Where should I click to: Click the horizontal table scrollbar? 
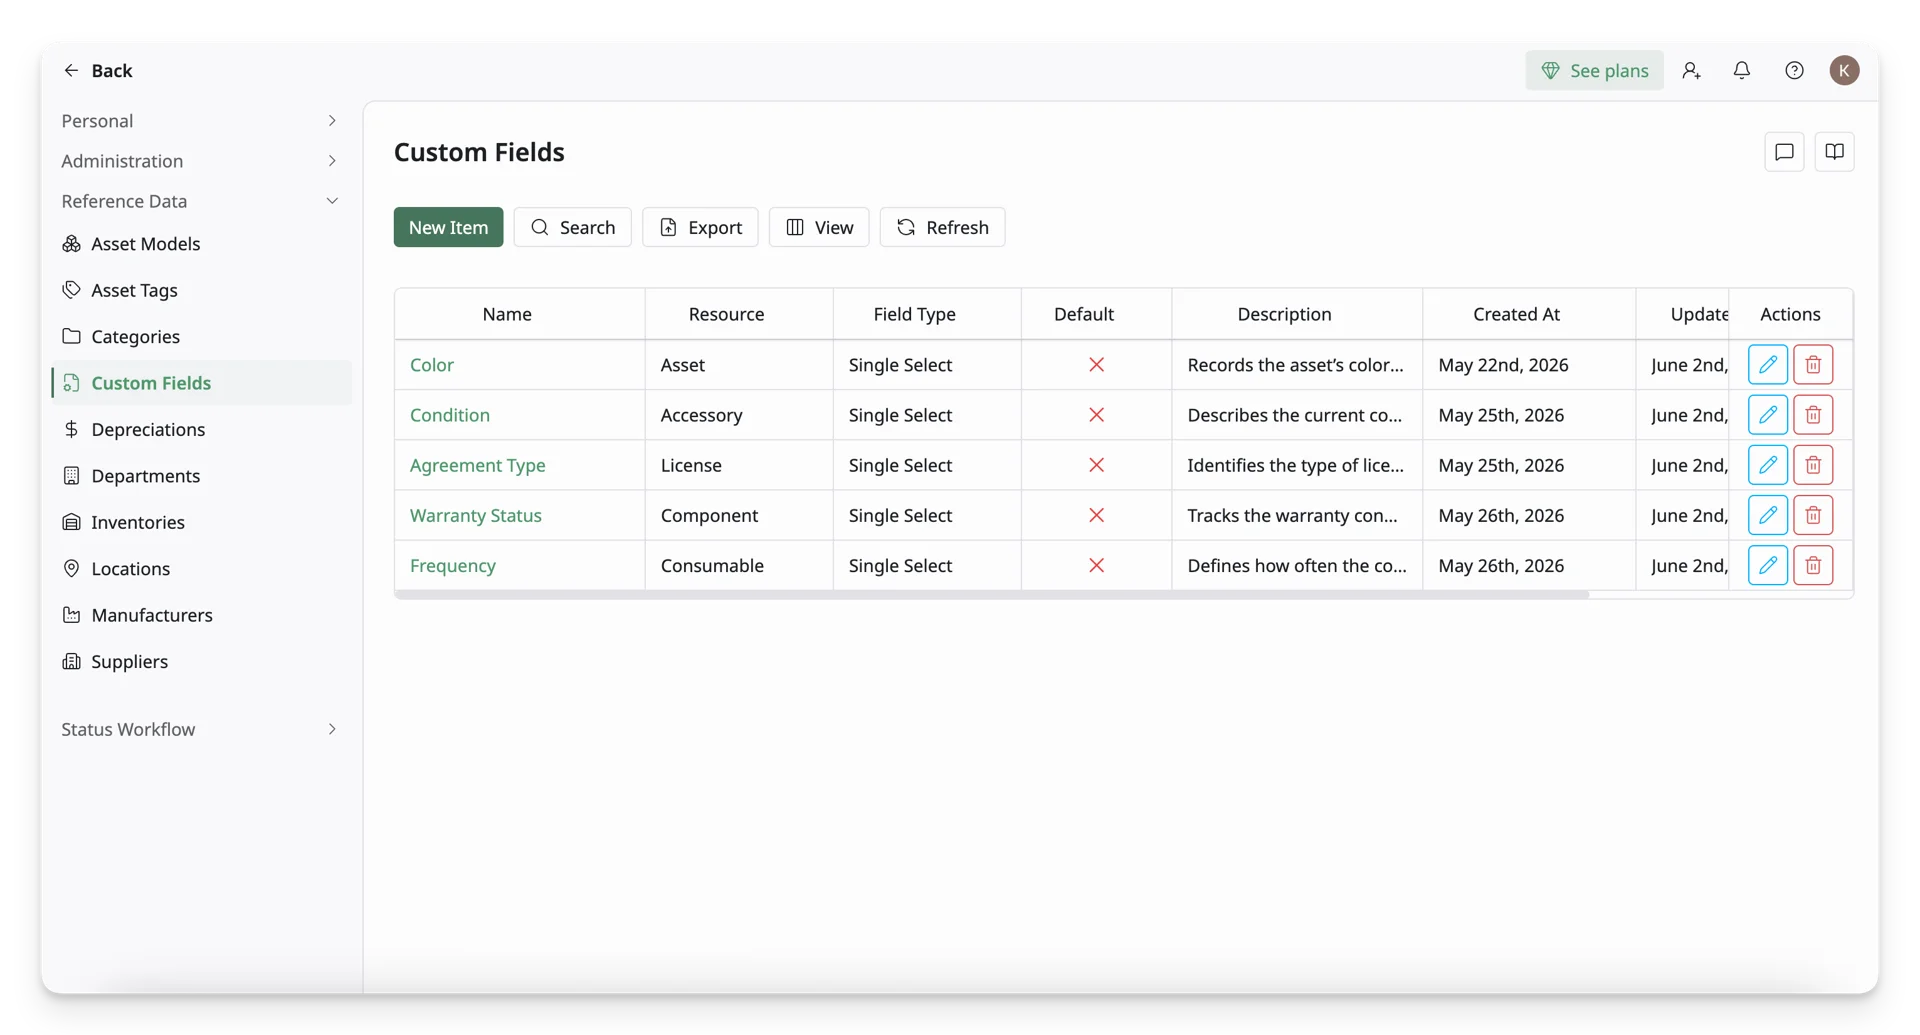(991, 594)
